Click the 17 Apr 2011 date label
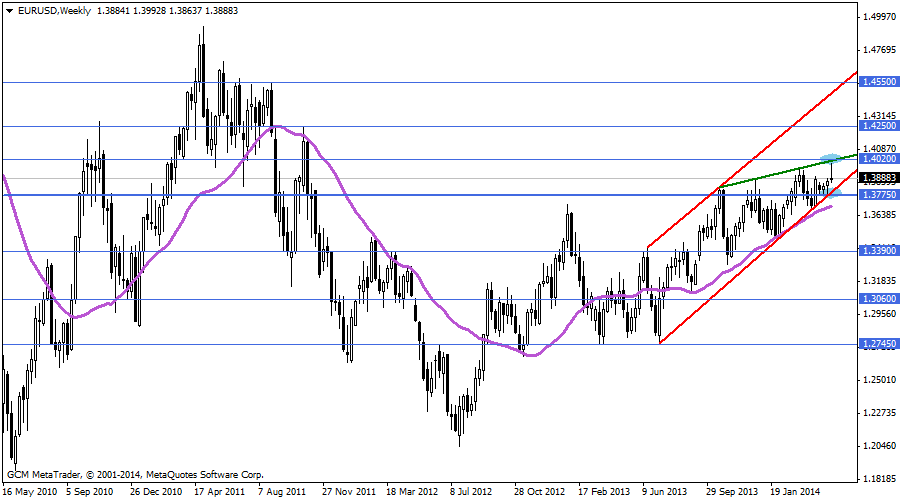Image resolution: width=900 pixels, height=500 pixels. pos(220,492)
